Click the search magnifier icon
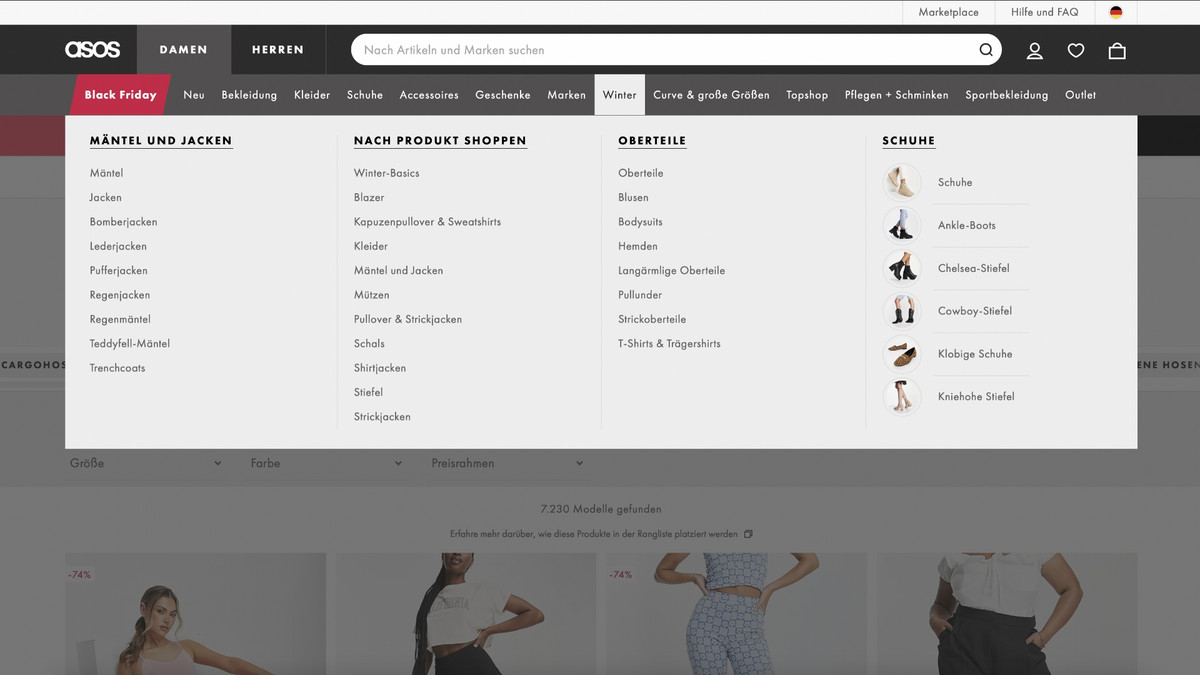1200x675 pixels. pyautogui.click(x=986, y=50)
